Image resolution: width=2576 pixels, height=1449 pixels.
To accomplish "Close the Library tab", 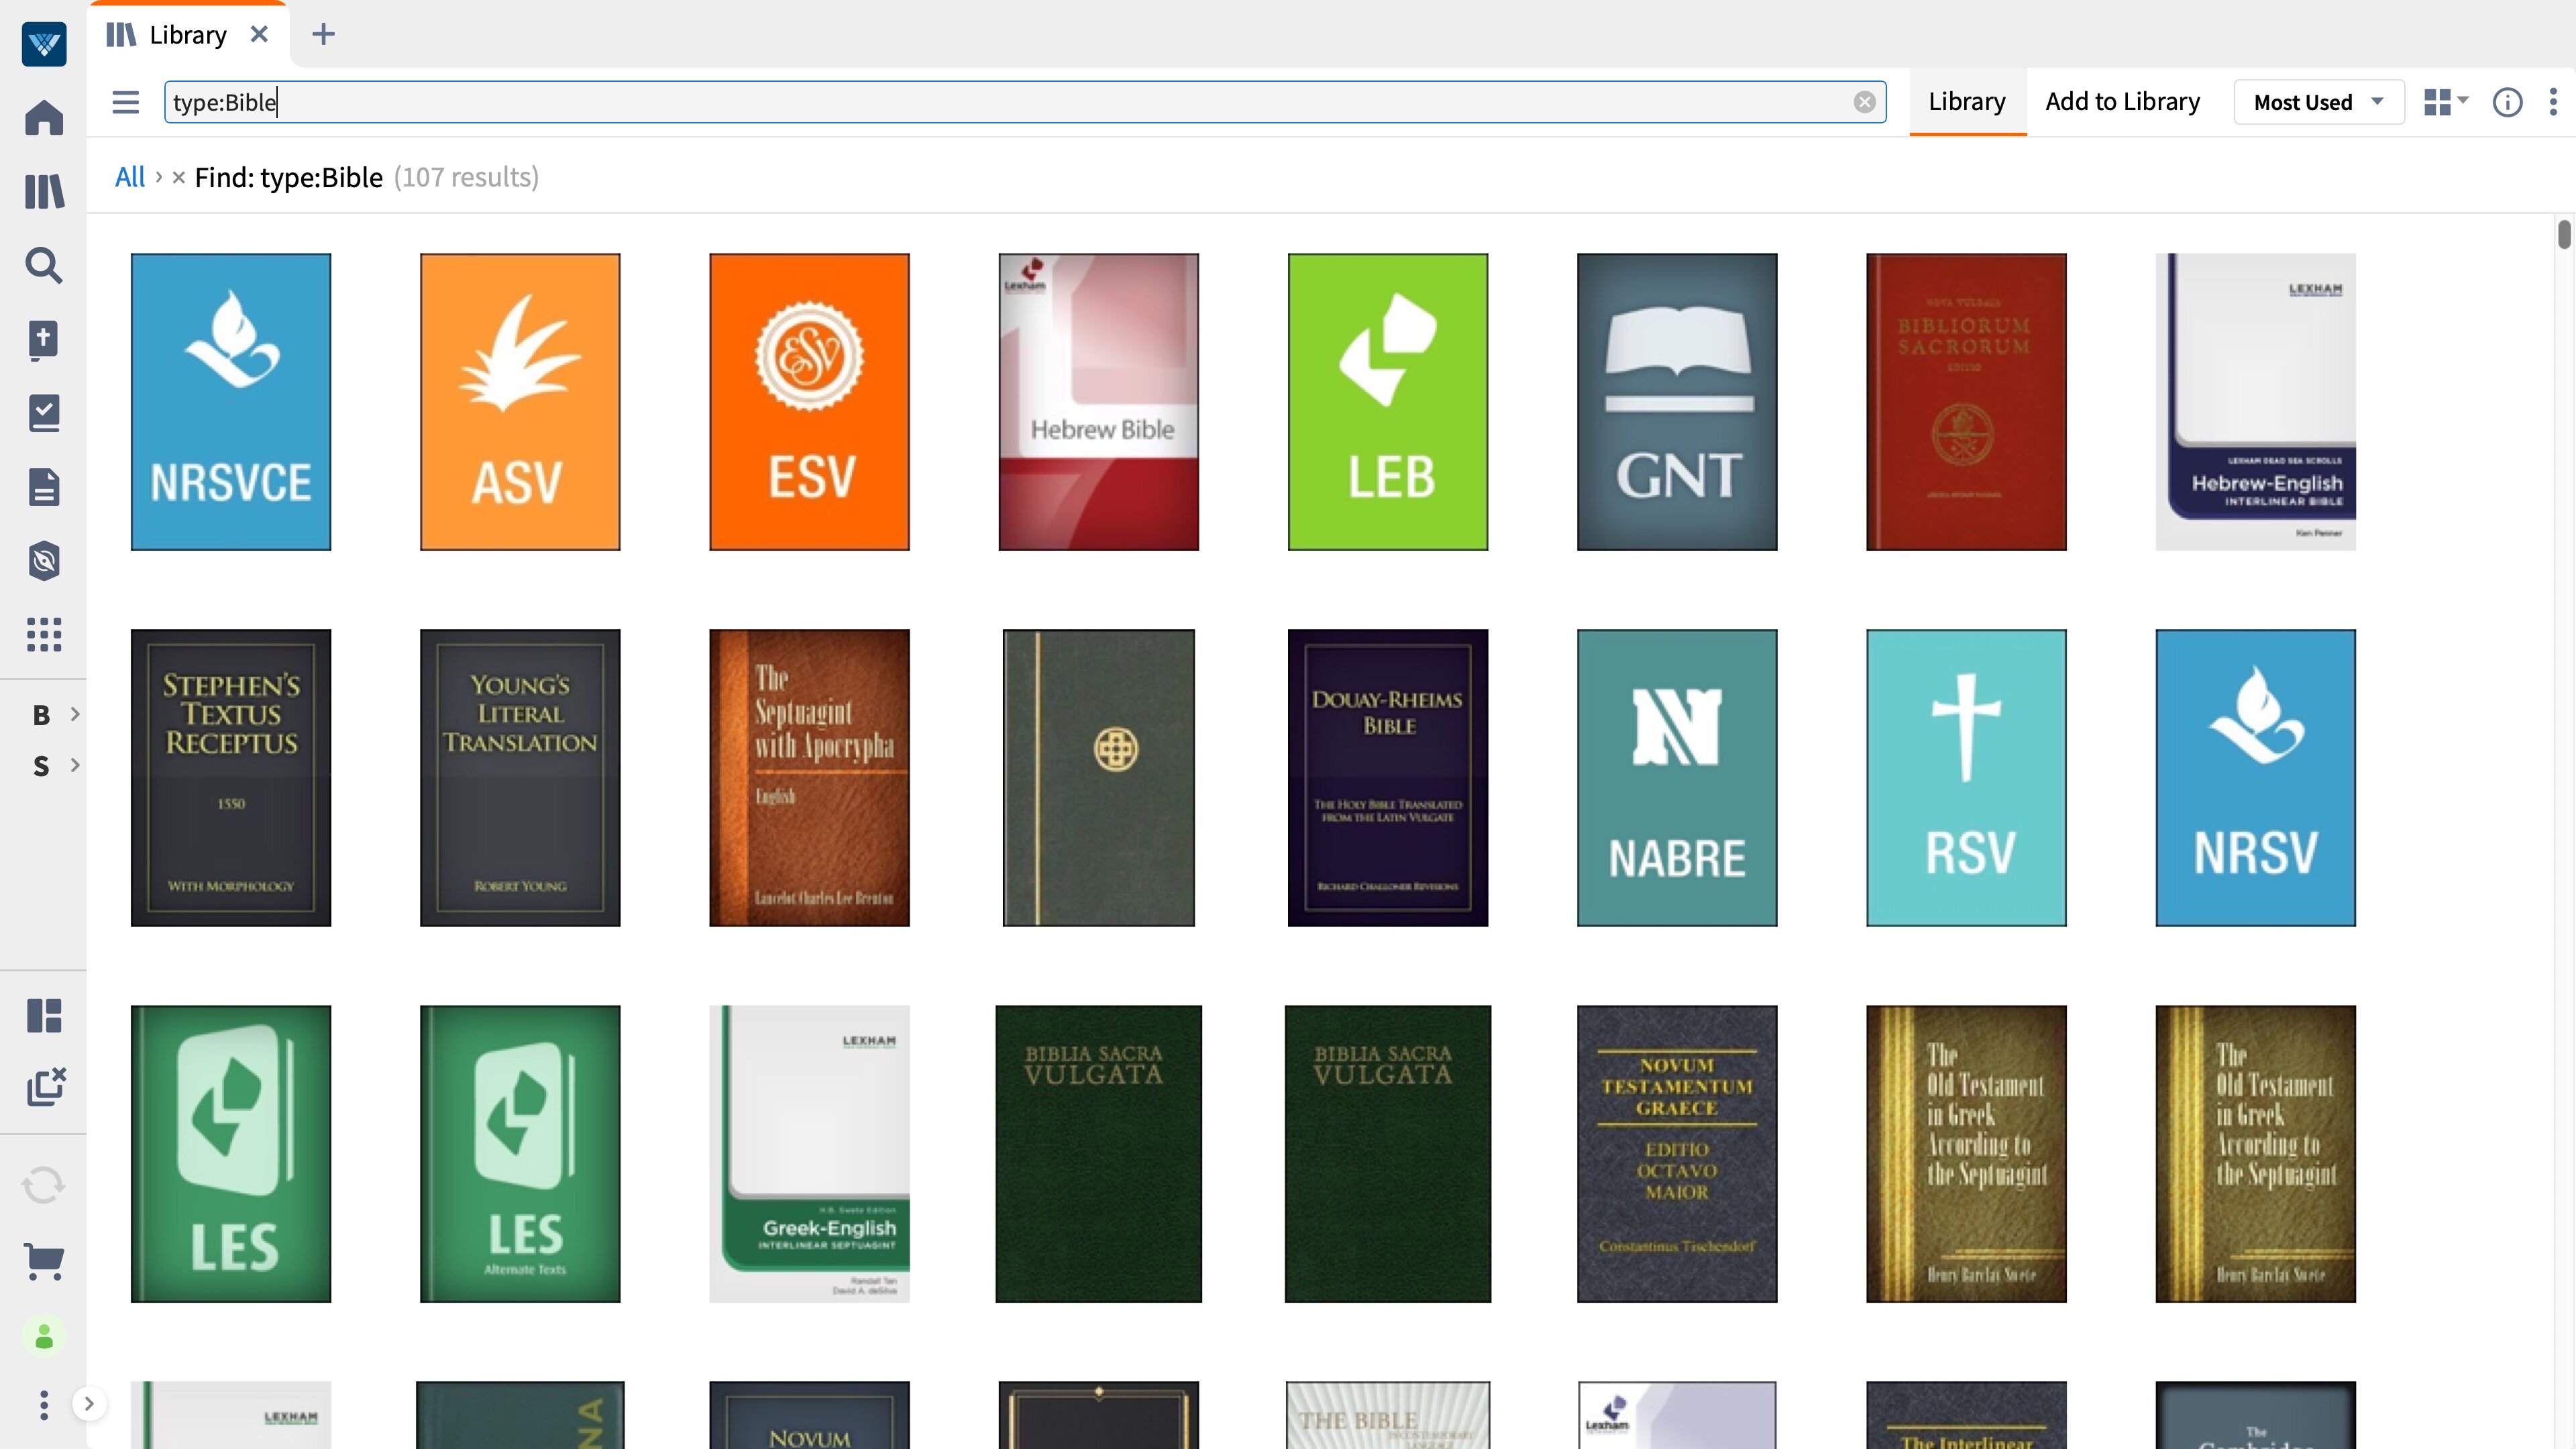I will point(259,34).
